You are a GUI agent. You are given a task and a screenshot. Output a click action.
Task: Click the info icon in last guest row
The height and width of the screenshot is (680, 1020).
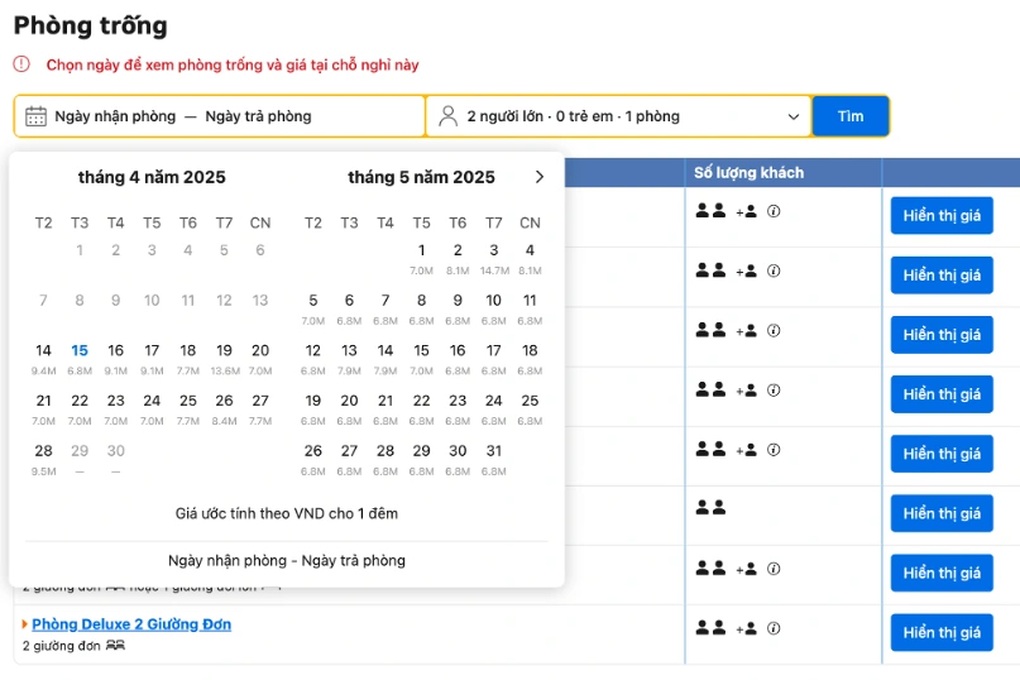pyautogui.click(x=773, y=629)
